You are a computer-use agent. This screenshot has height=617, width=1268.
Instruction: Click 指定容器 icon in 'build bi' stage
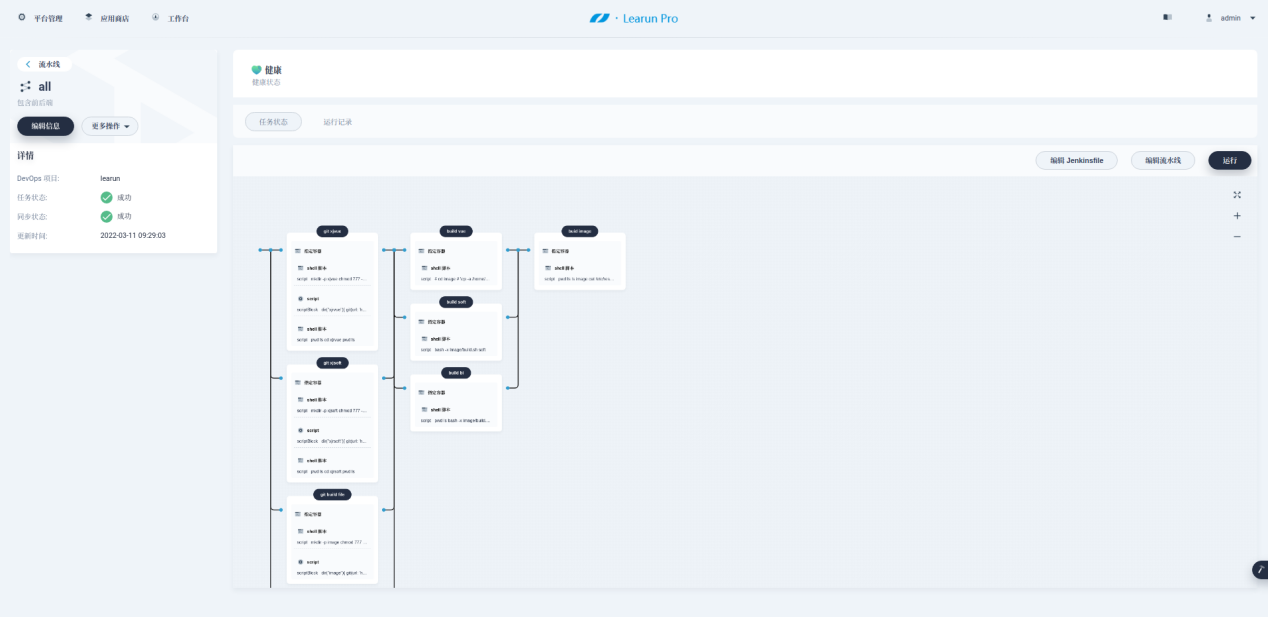coord(422,393)
